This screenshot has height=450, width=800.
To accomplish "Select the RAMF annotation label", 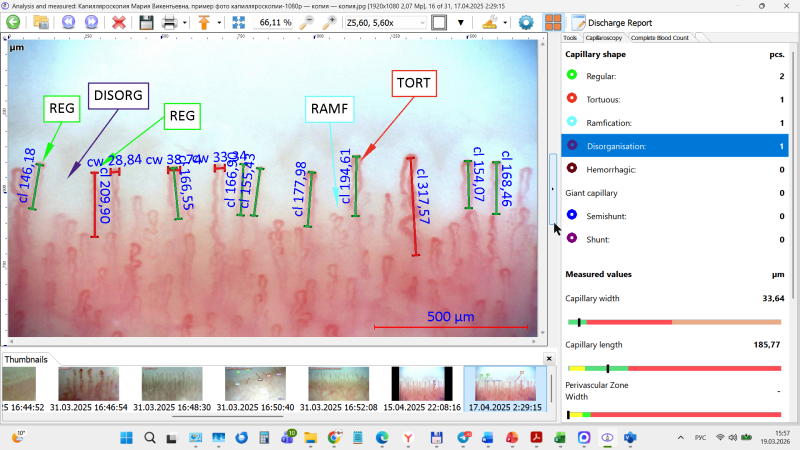I will click(x=330, y=109).
